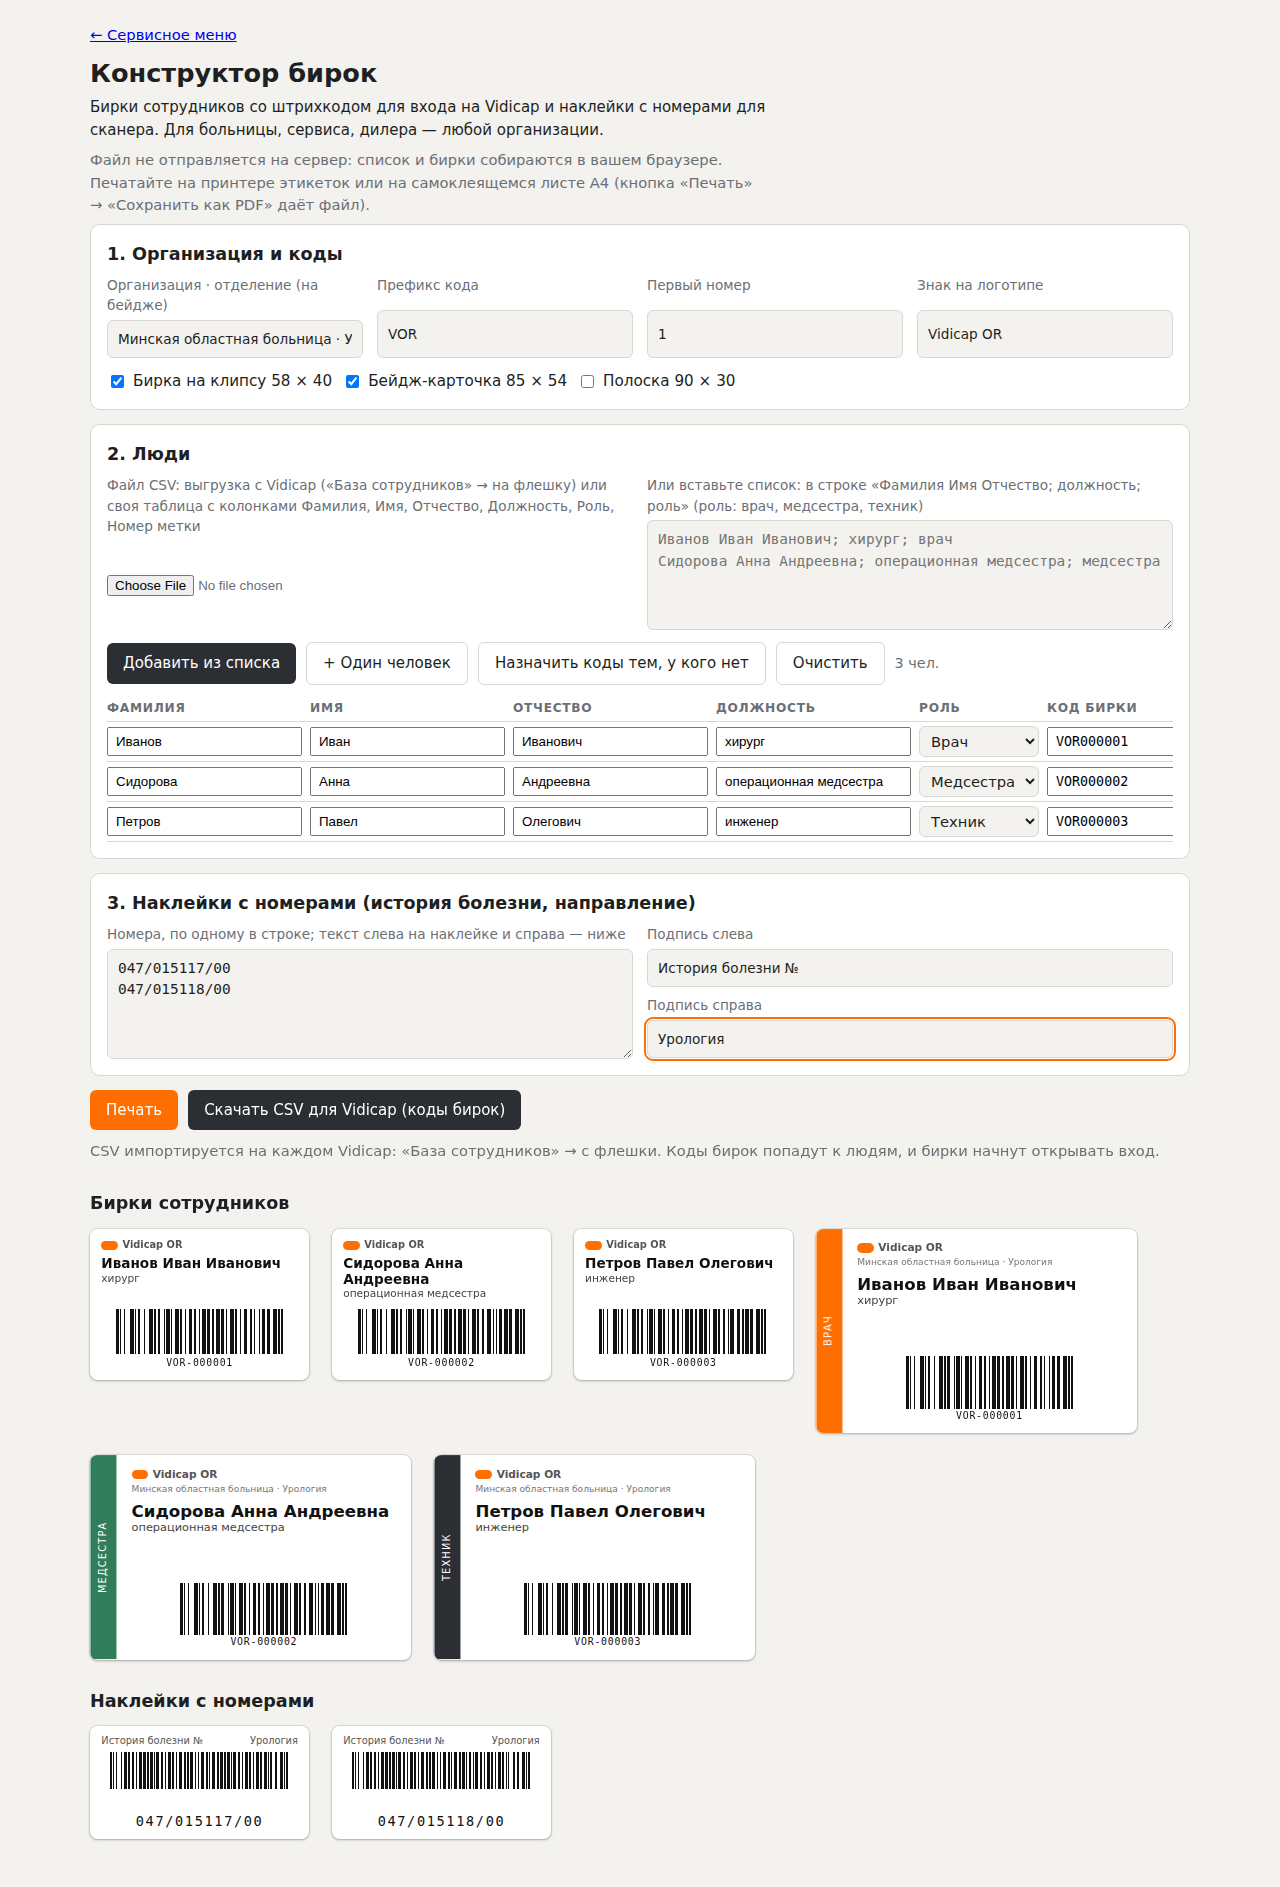Clear the people list with «Очистить»
1280x1887 pixels.
point(830,663)
